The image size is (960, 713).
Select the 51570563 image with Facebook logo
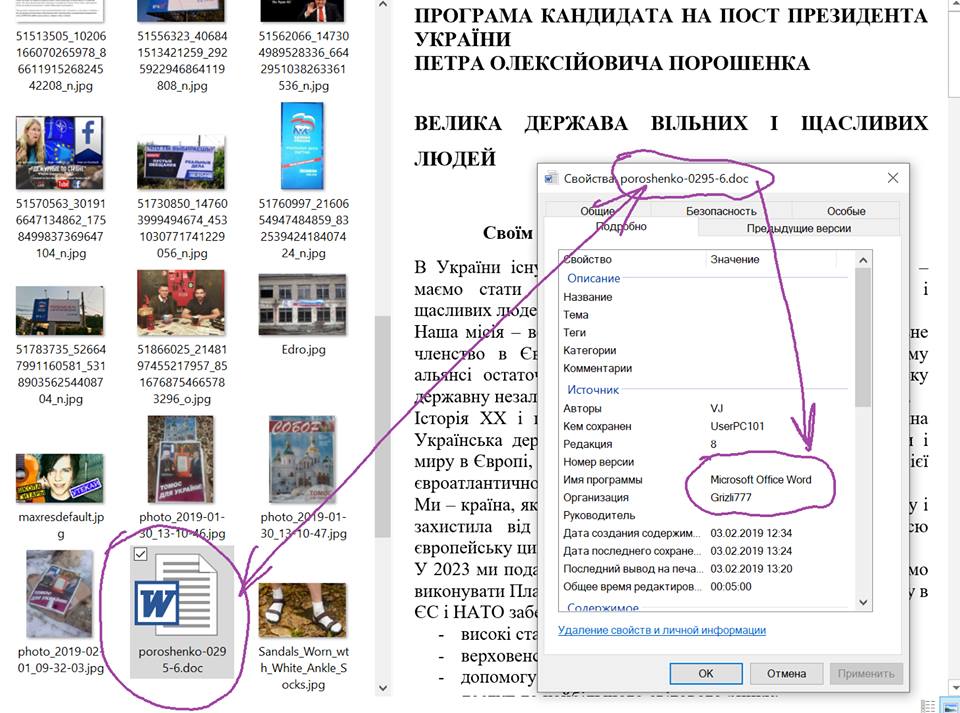pos(60,152)
